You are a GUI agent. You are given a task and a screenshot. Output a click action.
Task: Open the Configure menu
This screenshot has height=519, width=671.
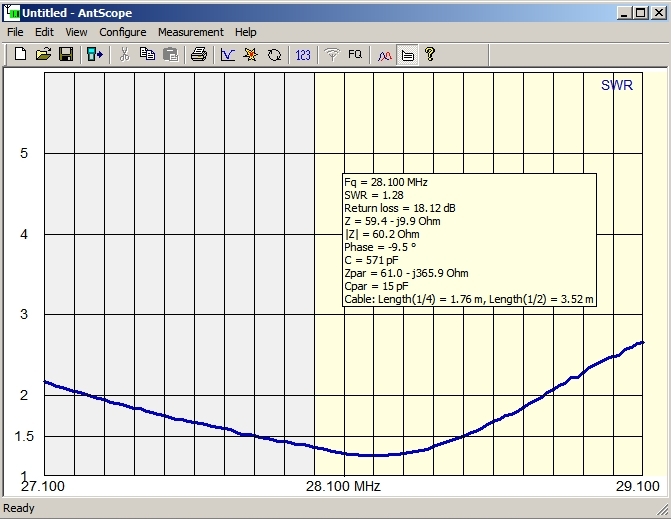click(122, 32)
